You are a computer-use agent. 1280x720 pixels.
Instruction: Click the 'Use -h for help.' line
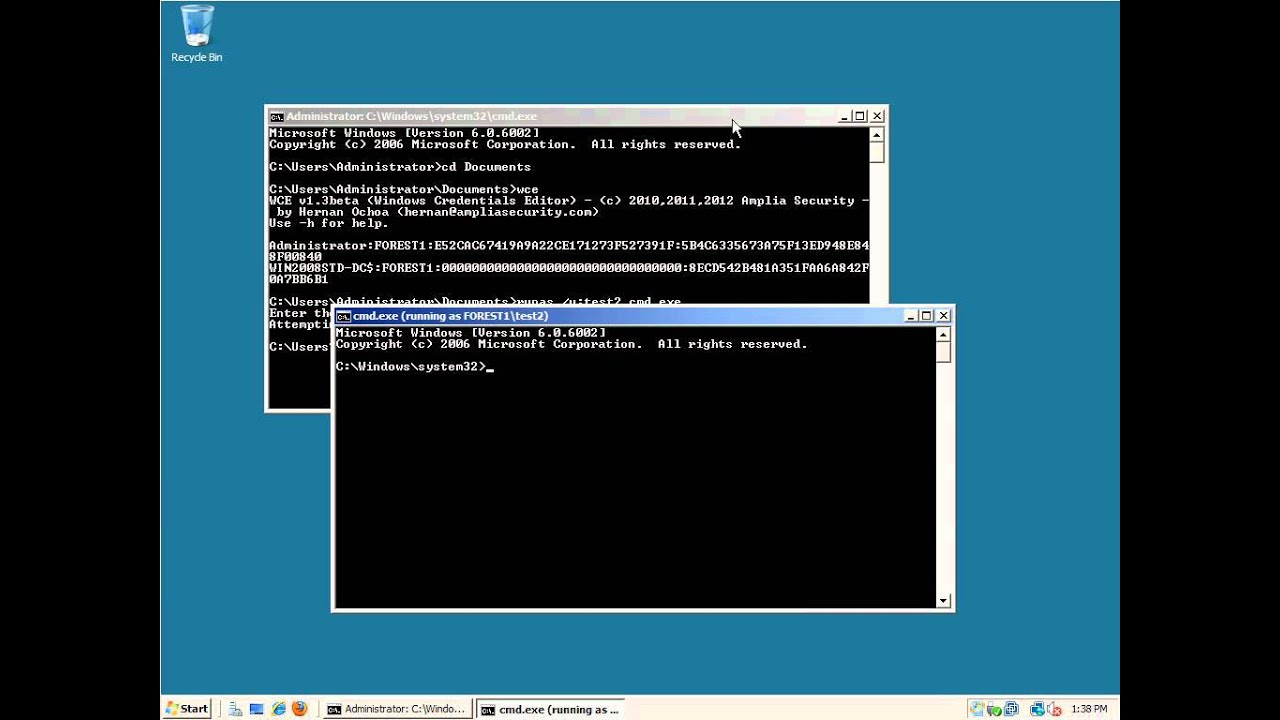(329, 223)
